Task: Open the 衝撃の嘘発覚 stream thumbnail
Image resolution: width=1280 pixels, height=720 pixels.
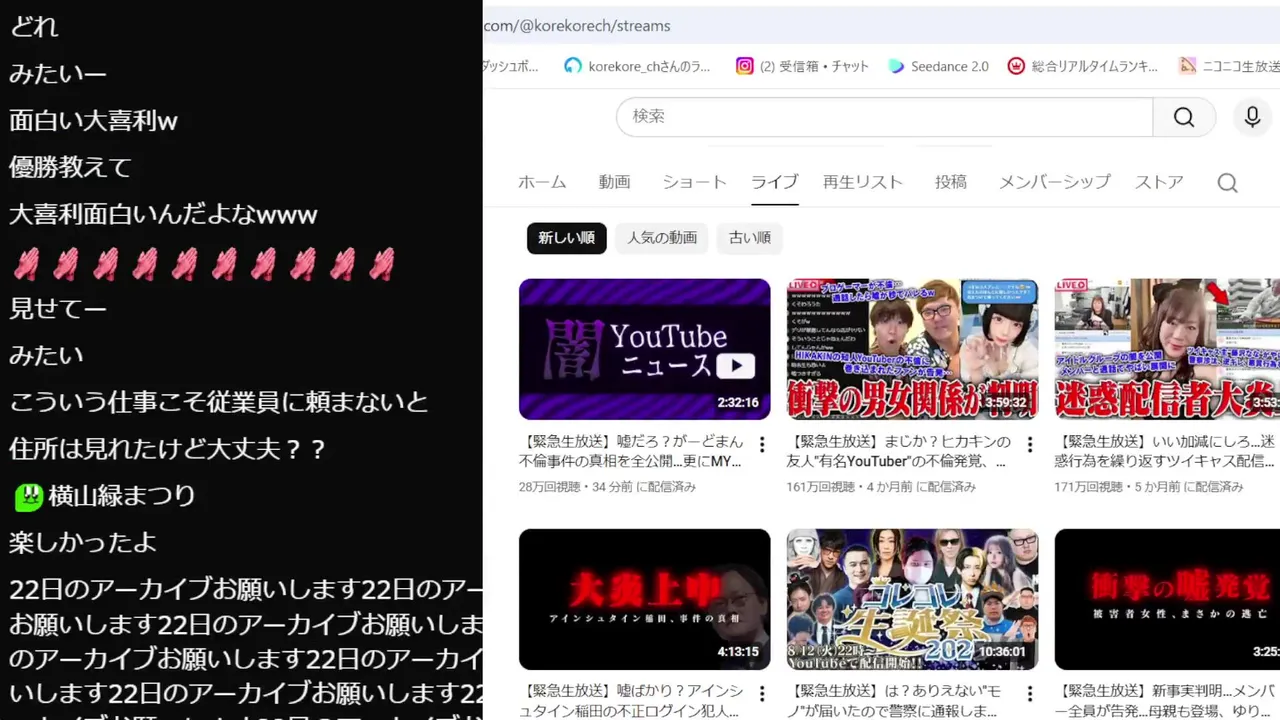Action: pos(1167,599)
